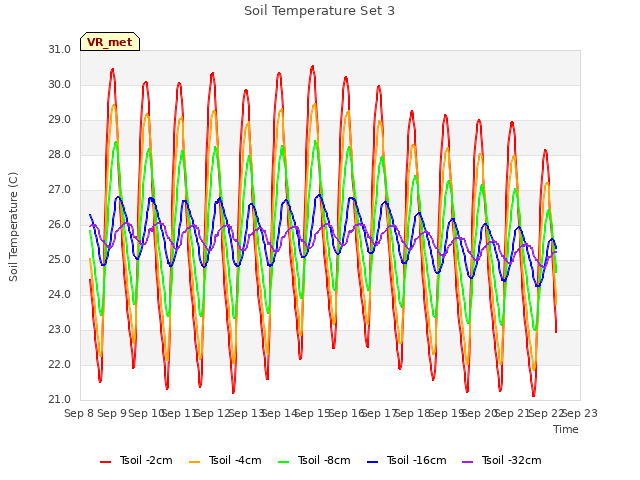Image resolution: width=640 pixels, height=480 pixels.
Task: Click the Tsoil -4cm legend label
Action: 235,460
